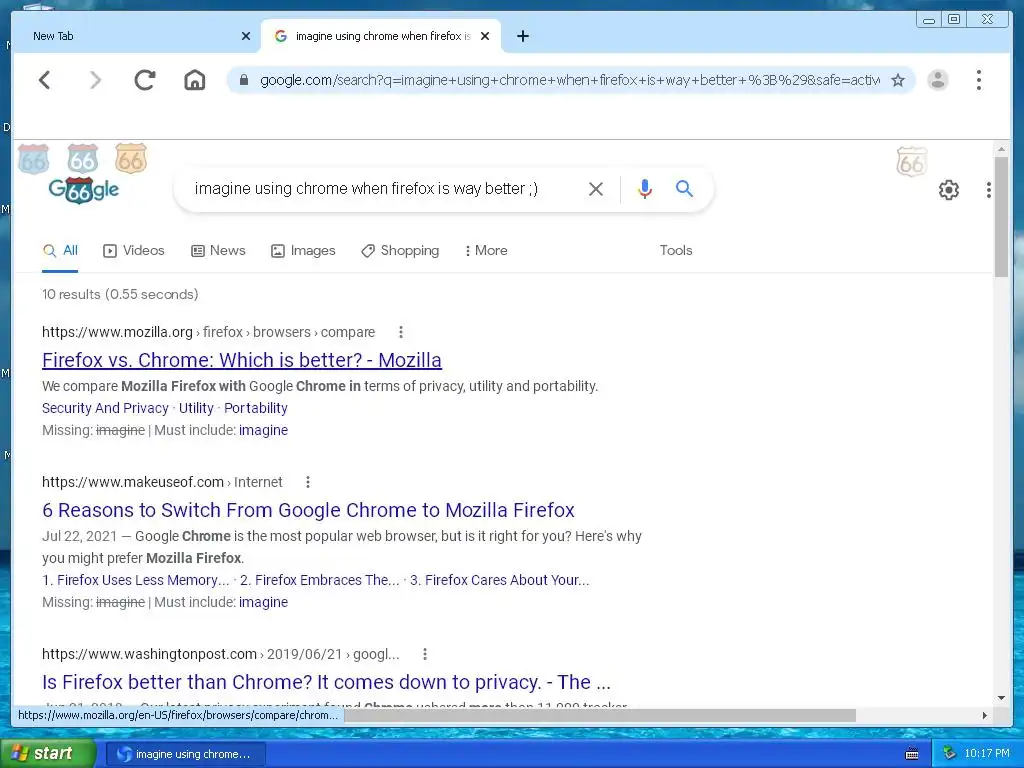
Task: Click the system tray network icon
Action: click(949, 754)
